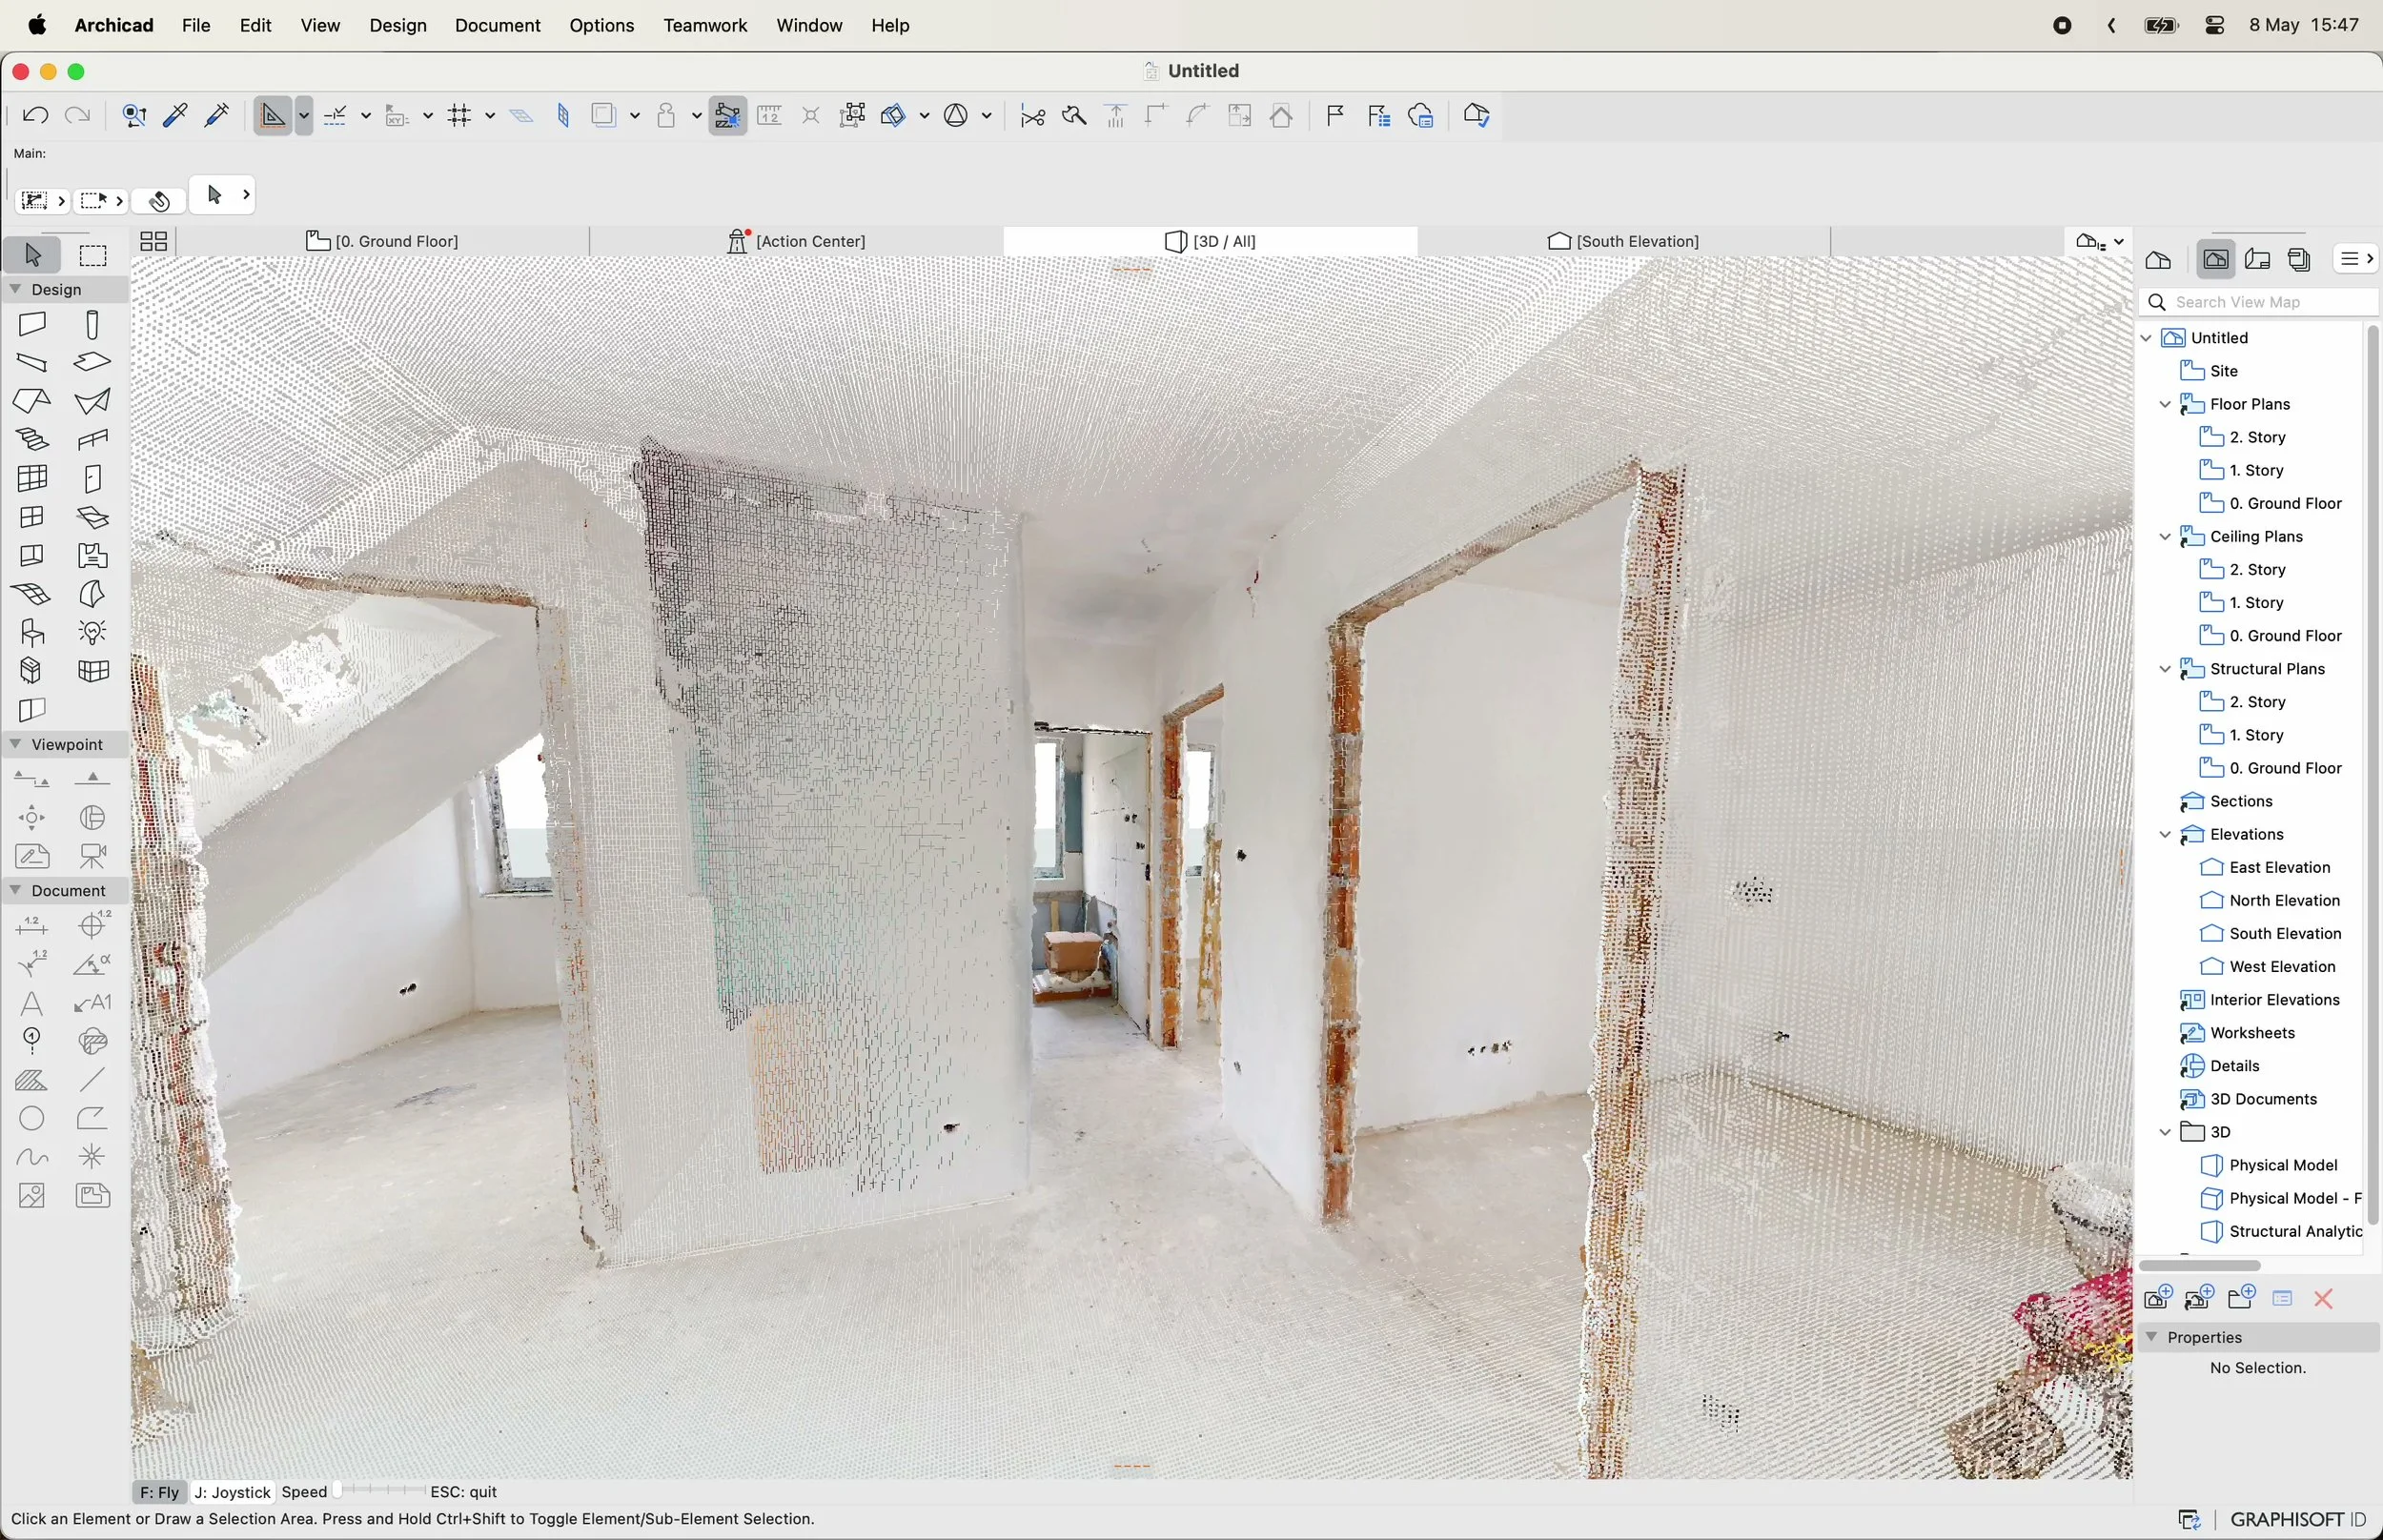
Task: Click the Pick Up Parameters eyedropper
Action: pos(175,116)
